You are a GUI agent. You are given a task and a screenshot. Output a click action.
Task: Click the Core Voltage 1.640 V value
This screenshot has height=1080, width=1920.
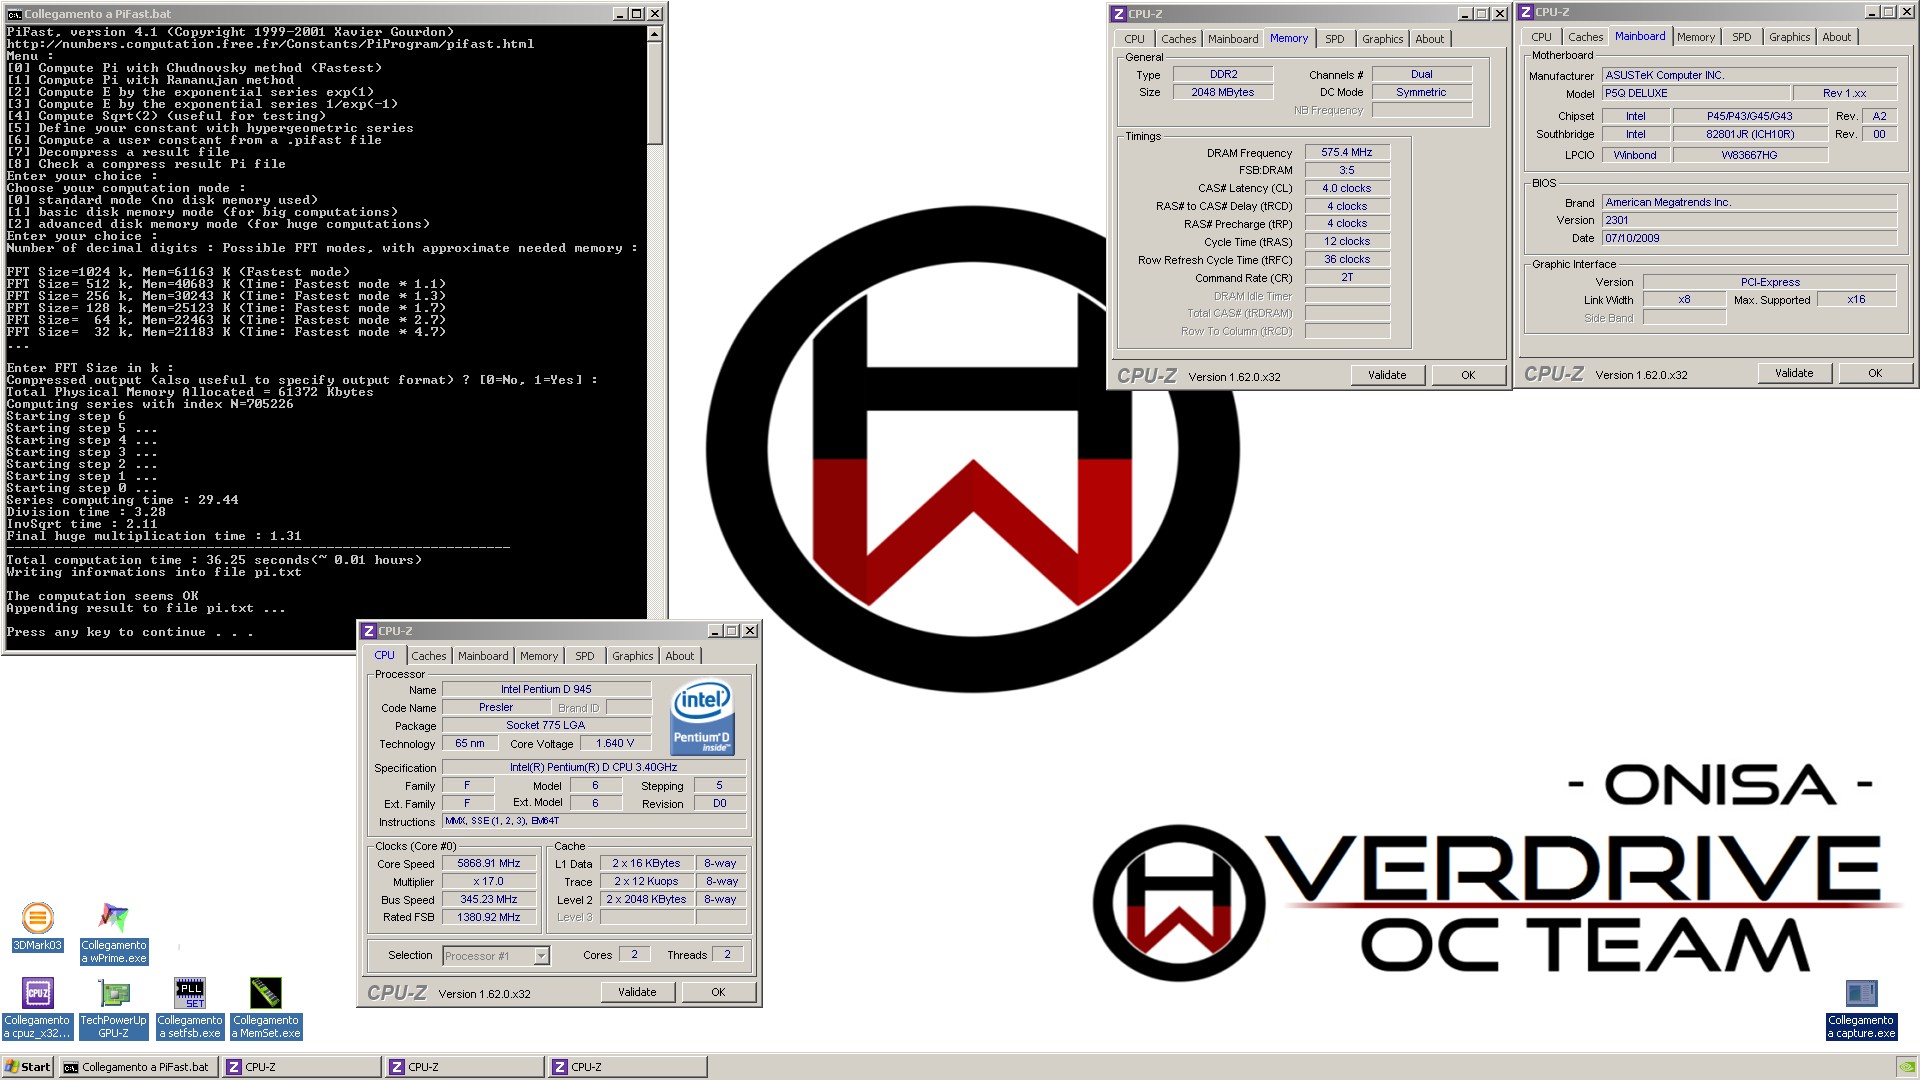pyautogui.click(x=615, y=744)
